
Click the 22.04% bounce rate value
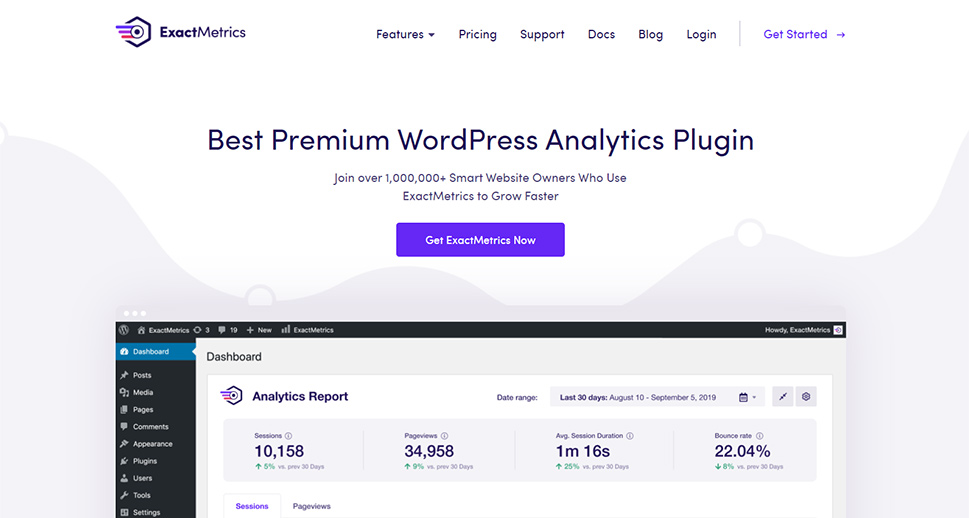743,451
